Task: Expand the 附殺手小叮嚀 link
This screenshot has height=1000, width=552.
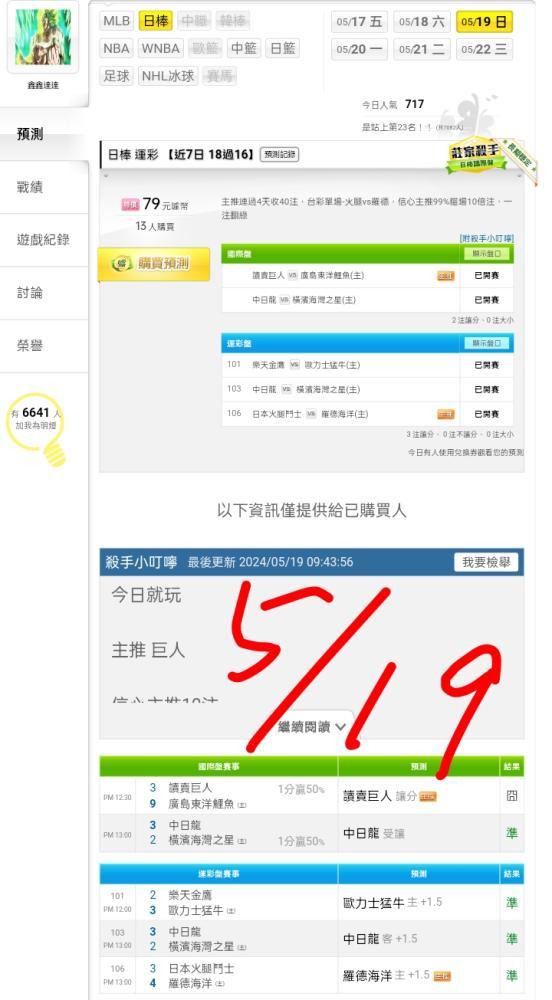Action: coord(486,238)
